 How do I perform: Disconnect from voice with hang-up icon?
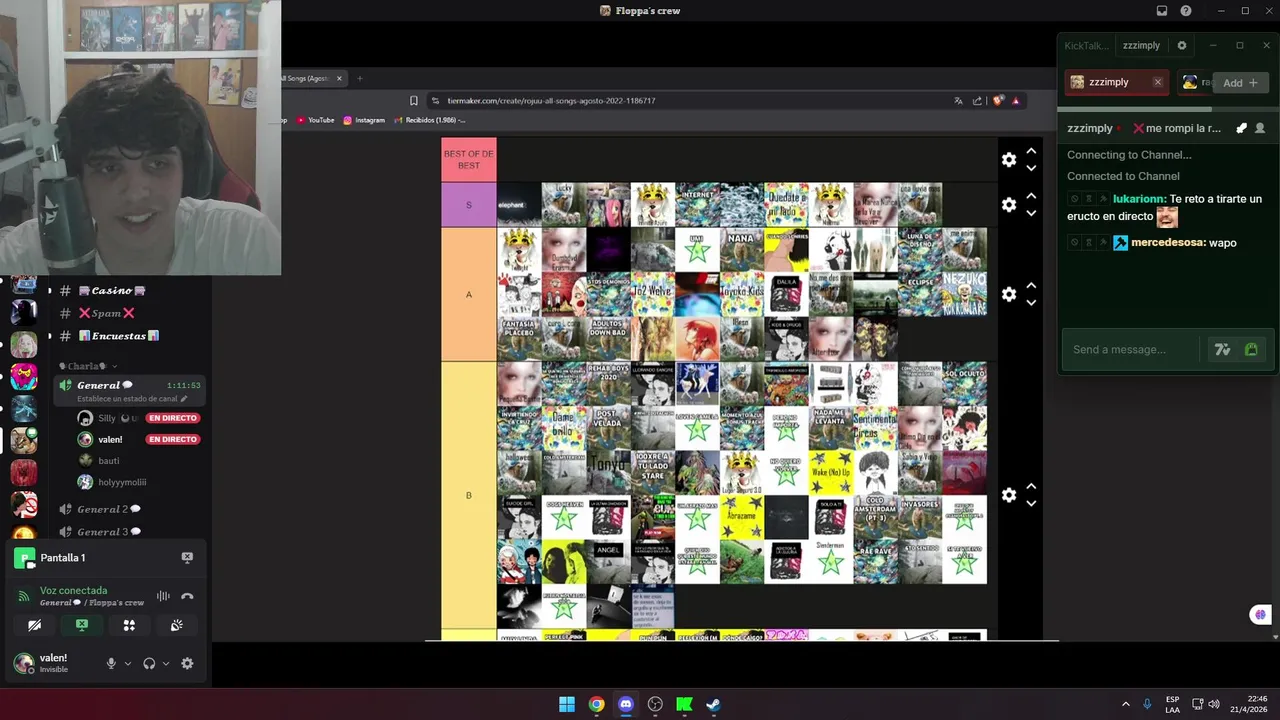(187, 596)
